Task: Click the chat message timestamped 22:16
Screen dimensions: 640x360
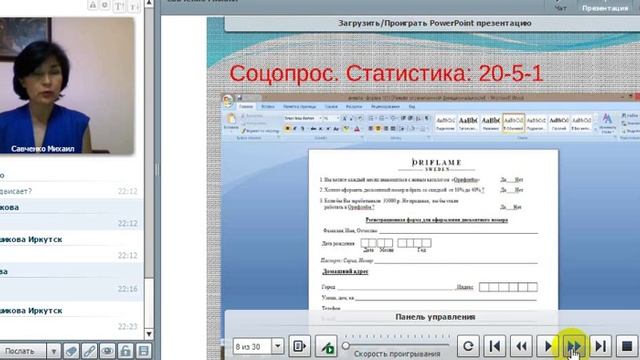Action: pyautogui.click(x=71, y=282)
